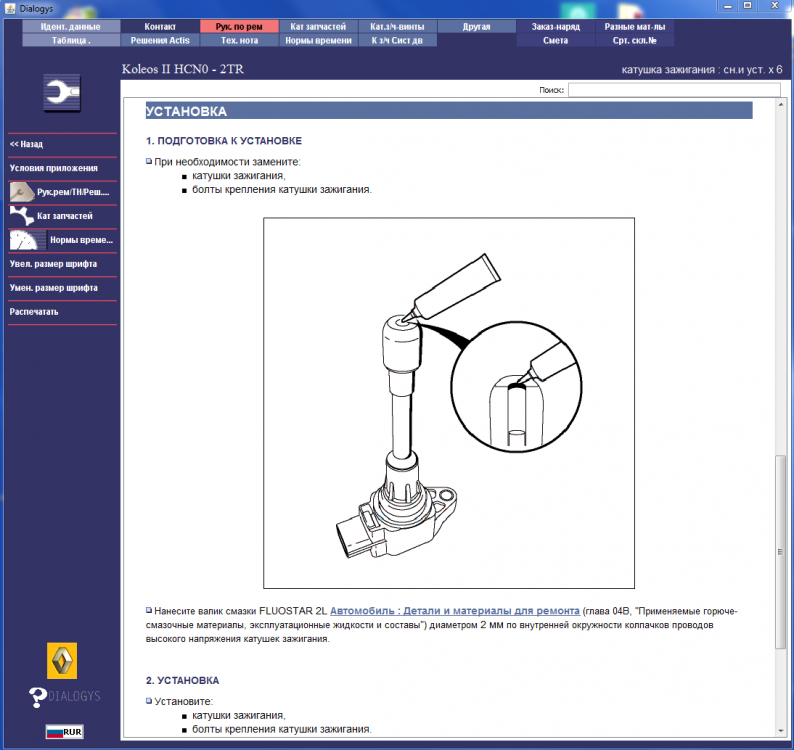
Task: Click the Поиск search input field
Action: click(x=674, y=90)
